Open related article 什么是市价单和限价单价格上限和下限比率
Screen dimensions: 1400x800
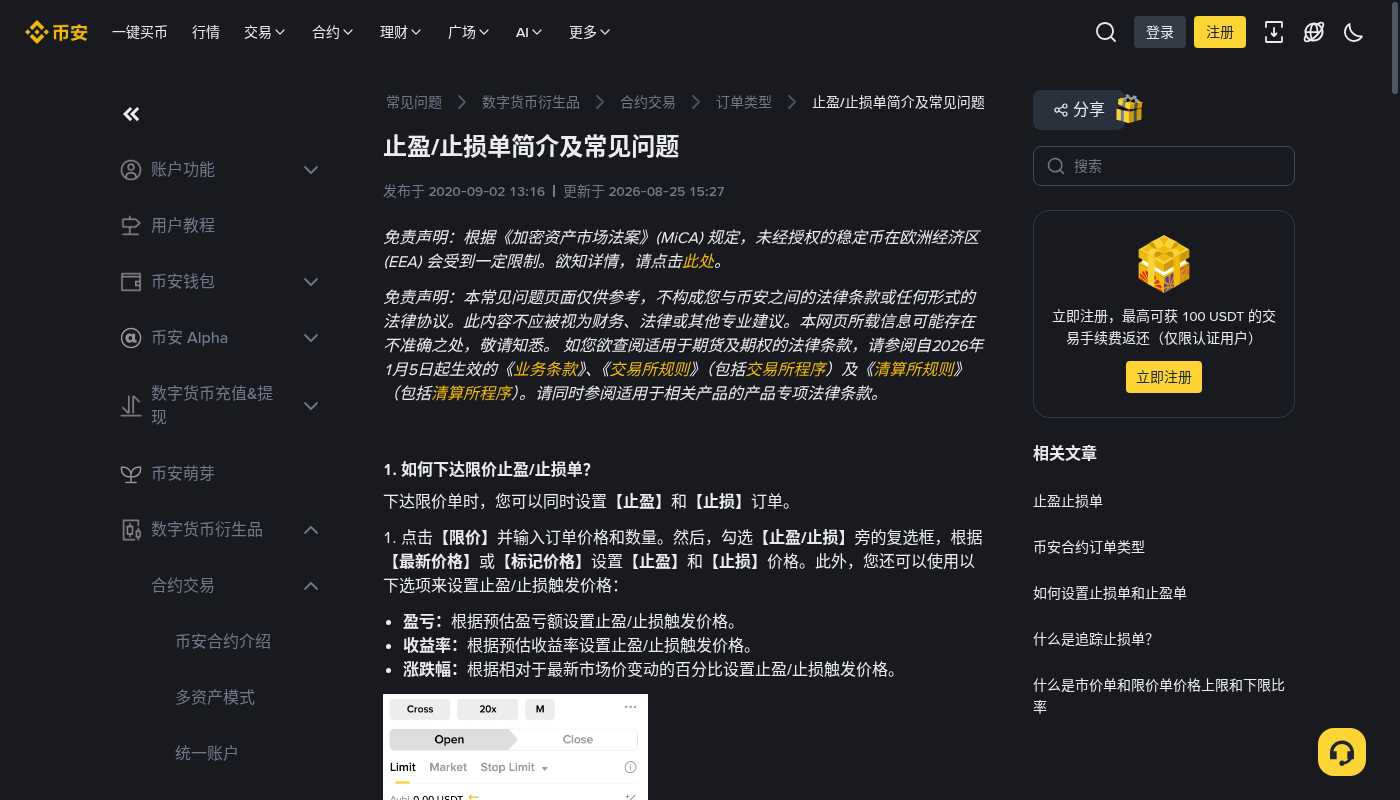[x=1159, y=696]
